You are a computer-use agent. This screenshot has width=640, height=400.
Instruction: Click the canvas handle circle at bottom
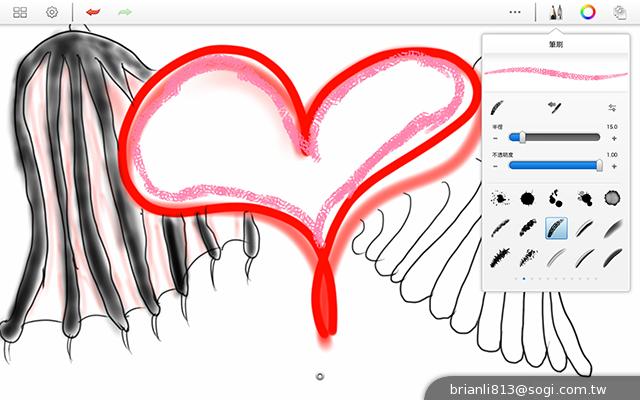coord(319,377)
